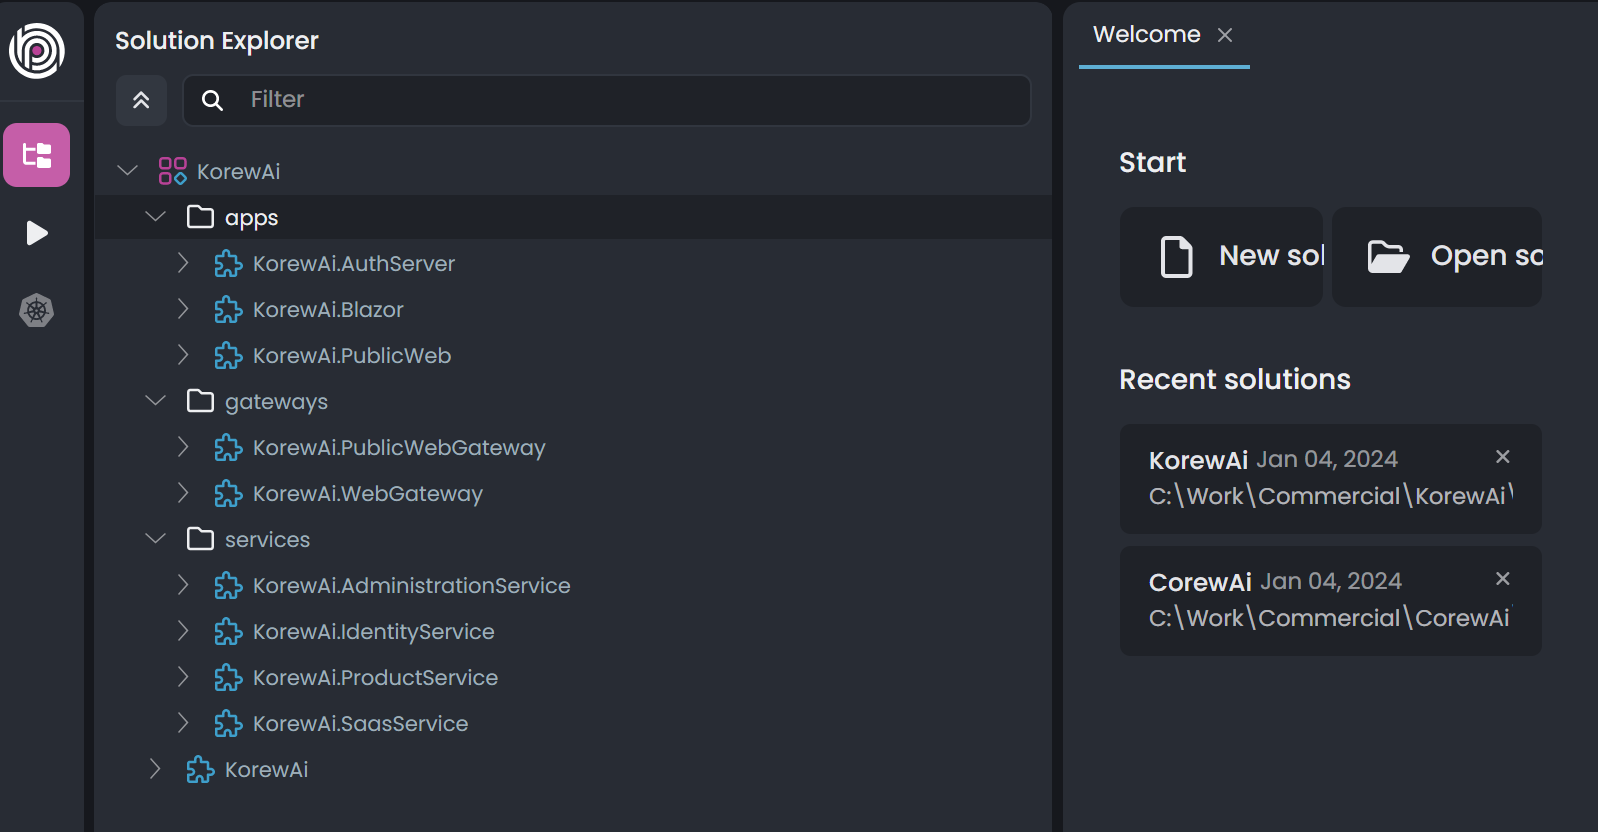Close the Welcome tab

[1225, 35]
